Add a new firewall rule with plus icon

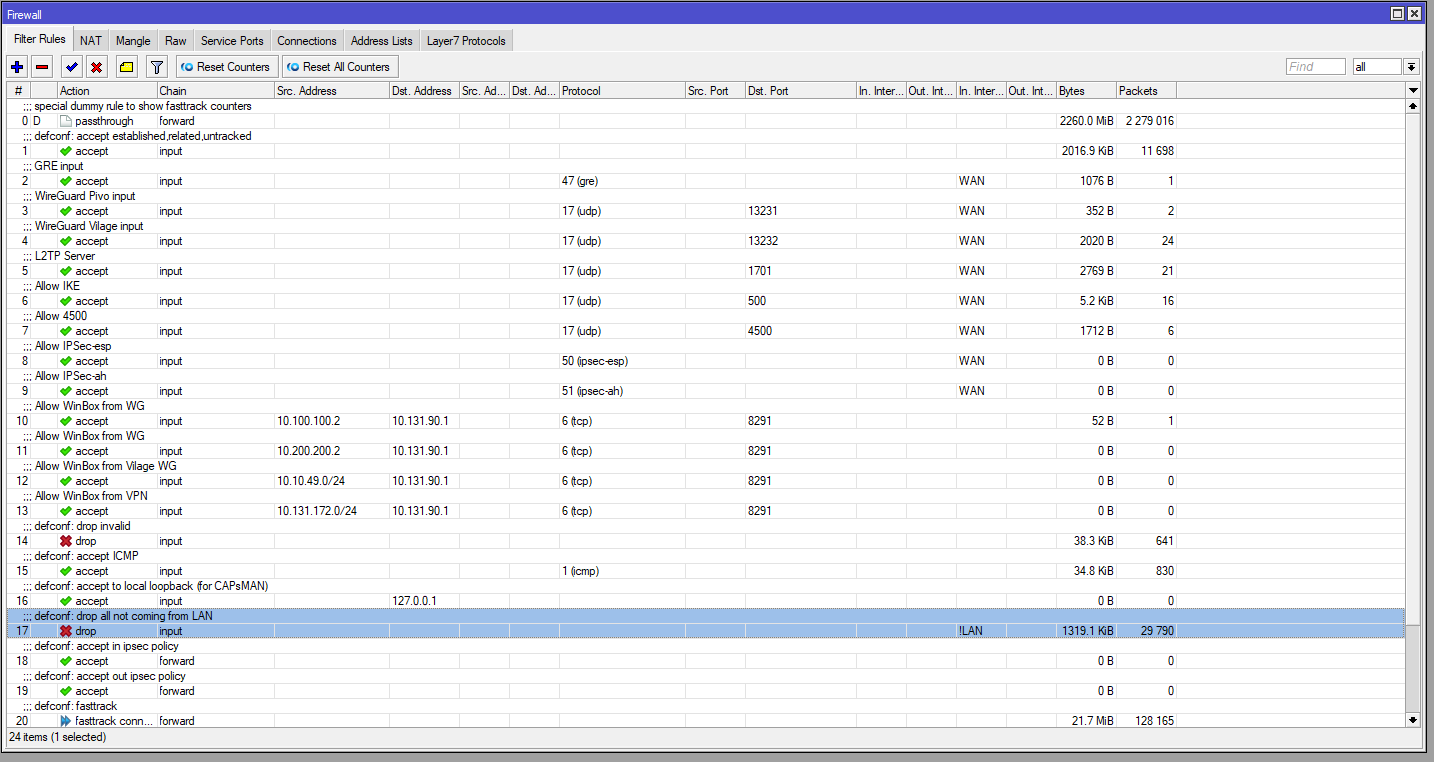pyautogui.click(x=17, y=67)
